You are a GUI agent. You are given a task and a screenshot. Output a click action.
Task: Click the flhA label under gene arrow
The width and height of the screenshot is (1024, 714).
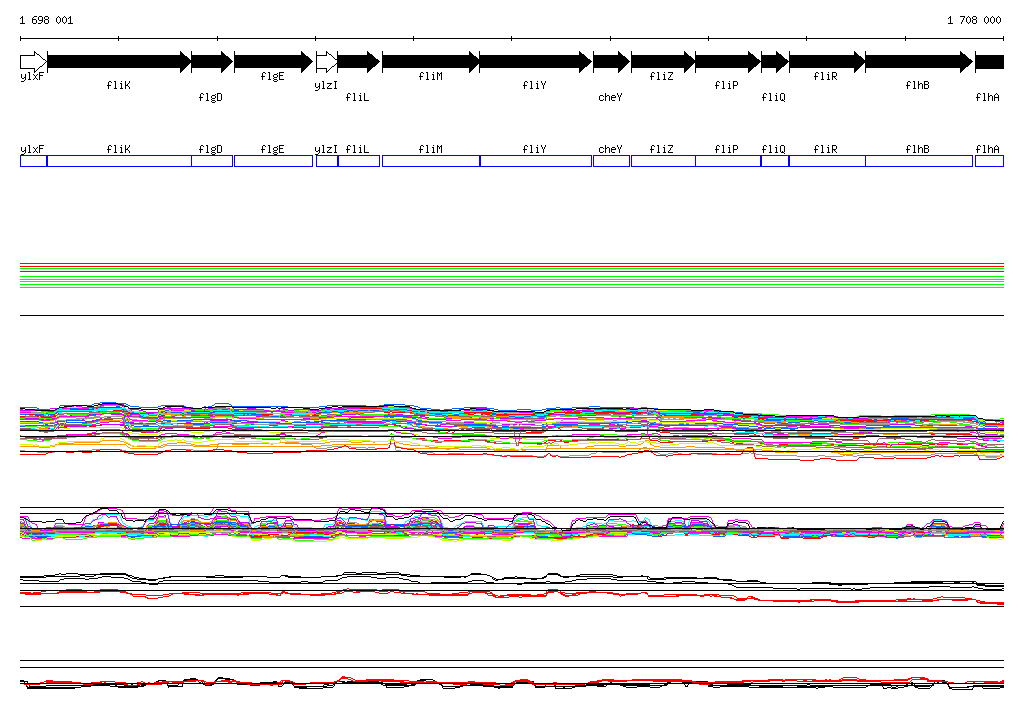click(x=987, y=97)
